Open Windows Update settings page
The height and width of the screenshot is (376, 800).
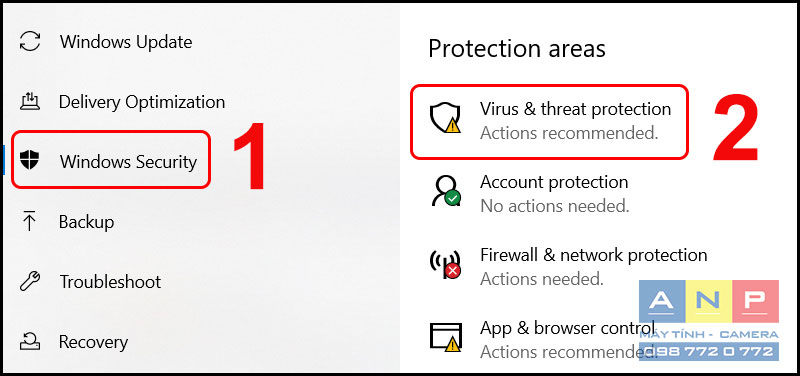tap(126, 42)
